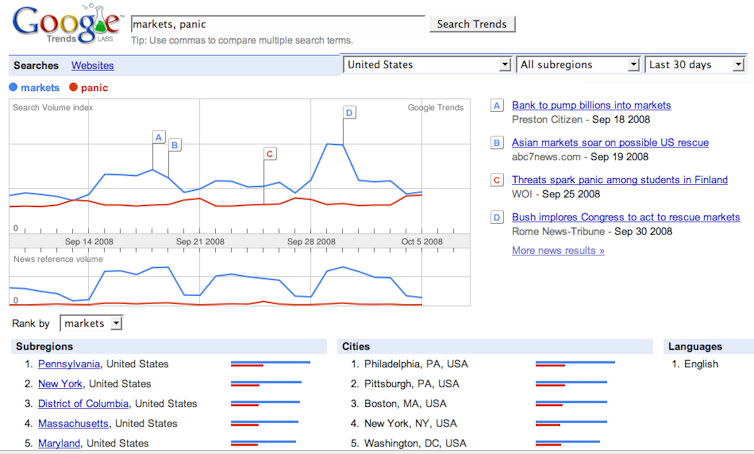
Task: Click Boston, MA, USA in Cities list
Action: coord(405,404)
